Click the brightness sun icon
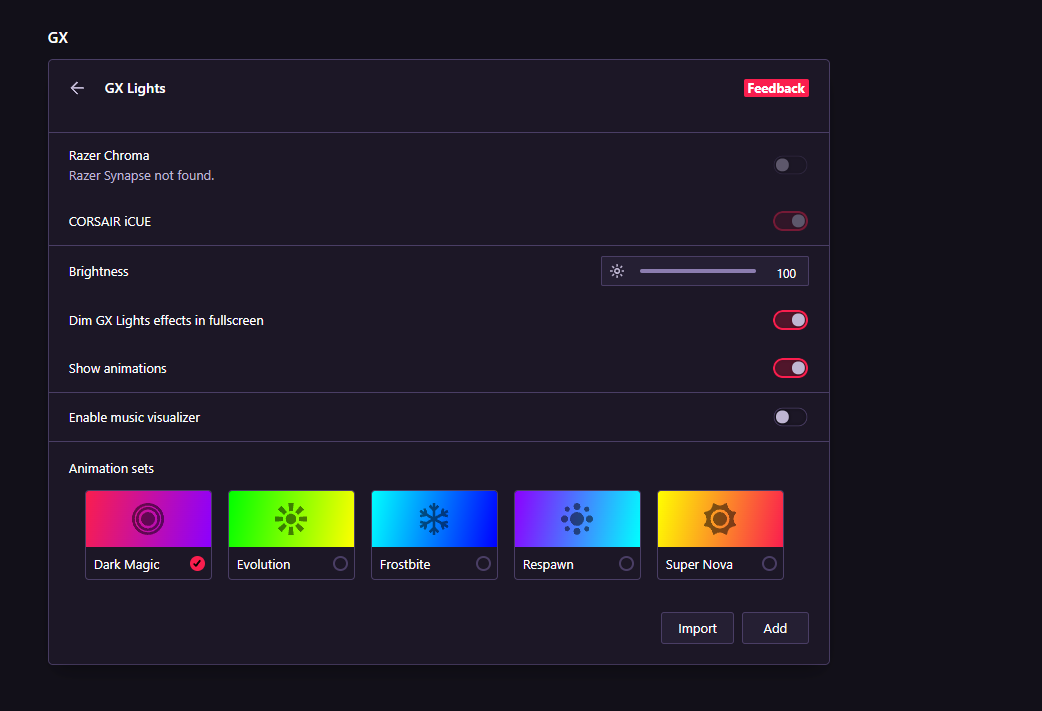 point(617,271)
